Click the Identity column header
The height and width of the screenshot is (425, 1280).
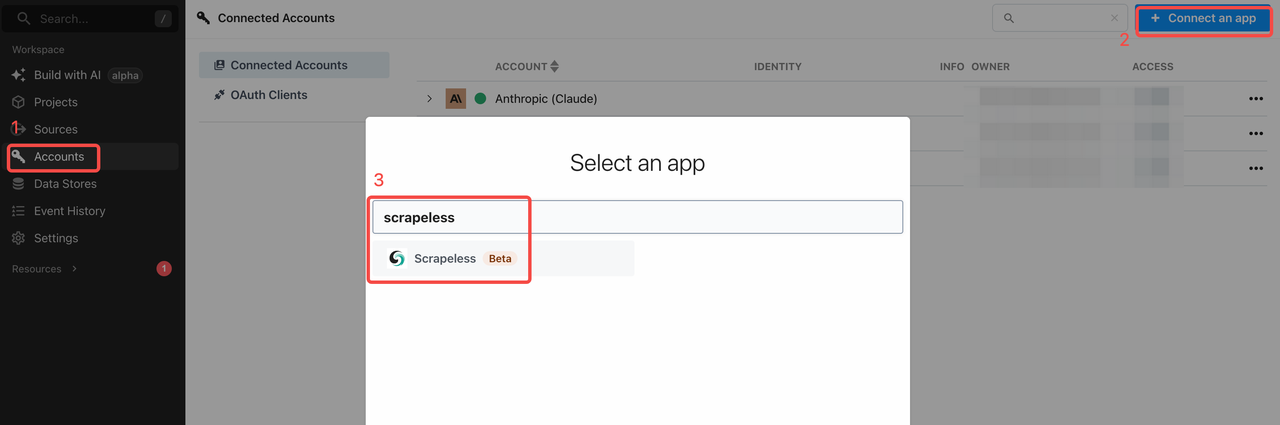(778, 67)
